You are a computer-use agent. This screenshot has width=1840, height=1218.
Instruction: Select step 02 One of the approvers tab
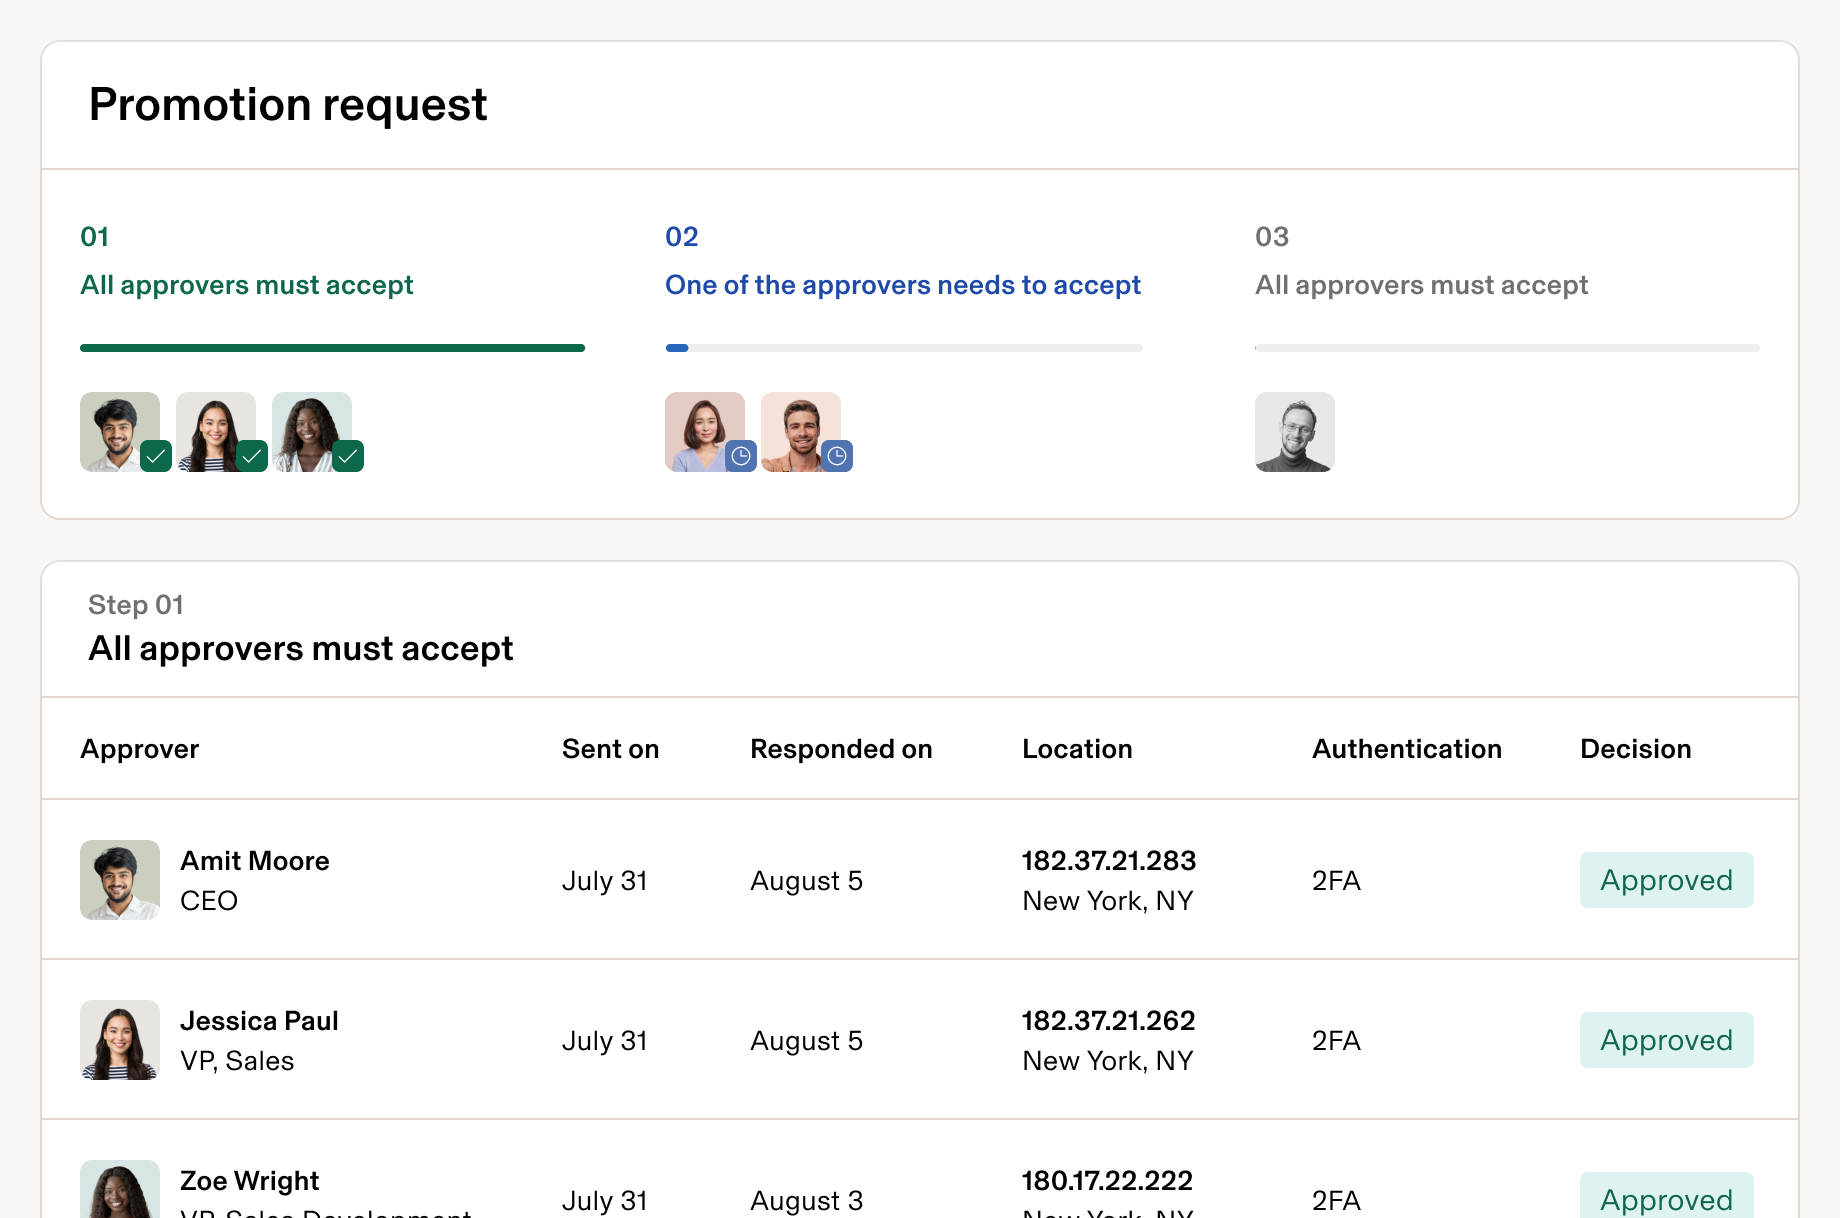902,285
